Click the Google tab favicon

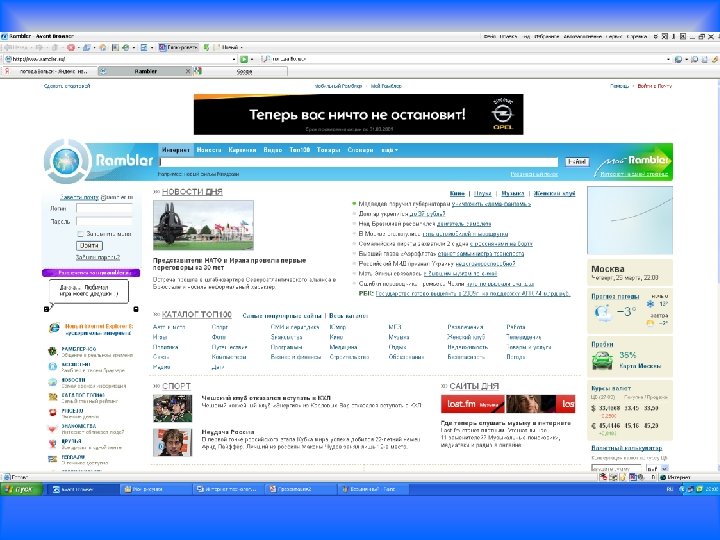(197, 71)
